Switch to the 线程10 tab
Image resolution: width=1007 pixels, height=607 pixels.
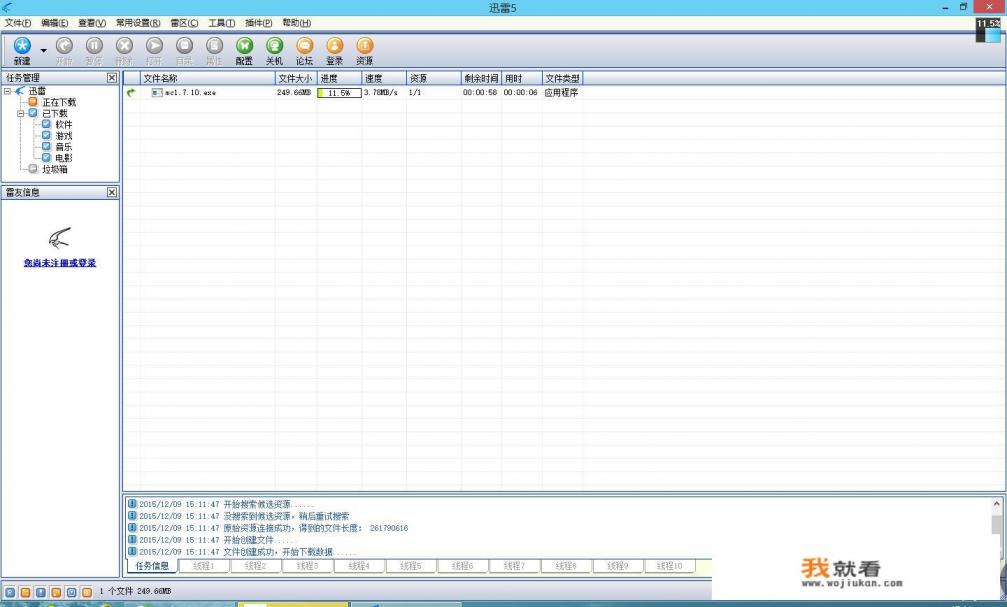click(669, 566)
